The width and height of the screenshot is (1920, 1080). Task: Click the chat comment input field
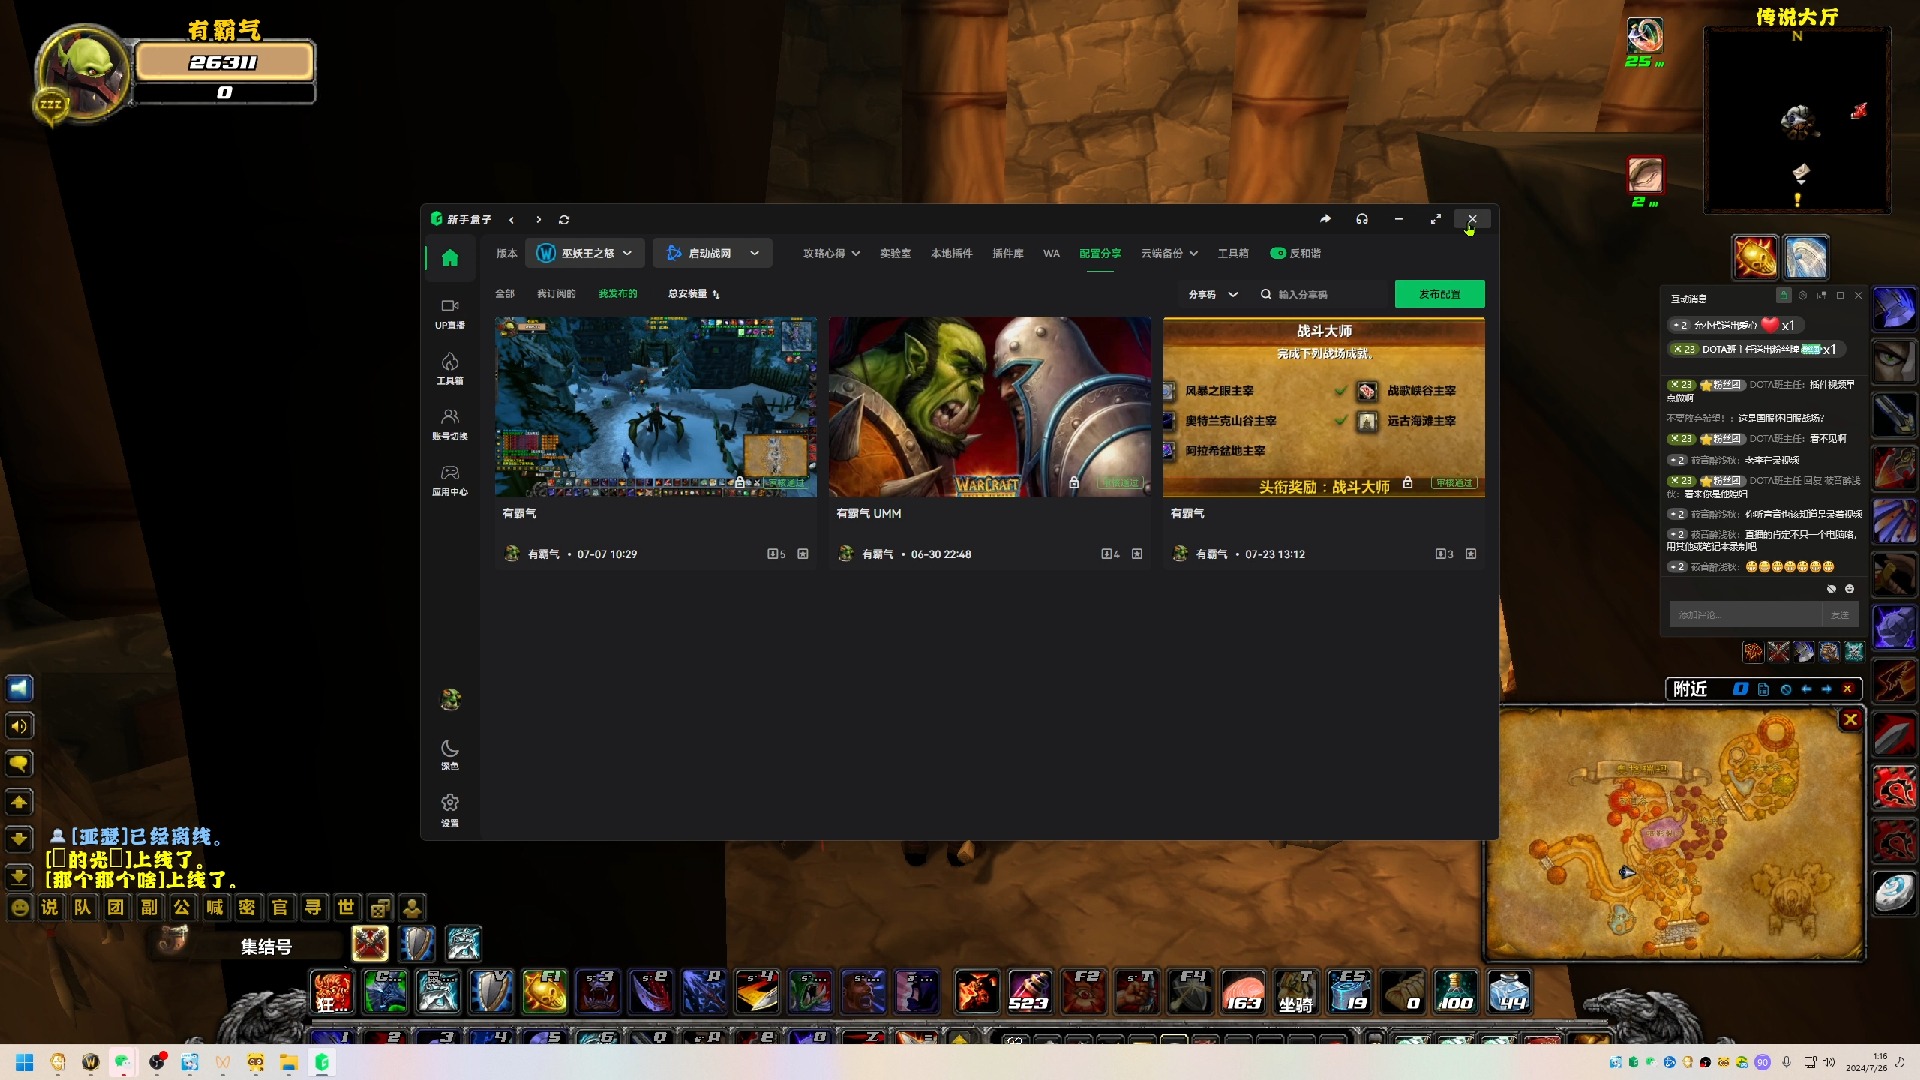[x=1745, y=615]
